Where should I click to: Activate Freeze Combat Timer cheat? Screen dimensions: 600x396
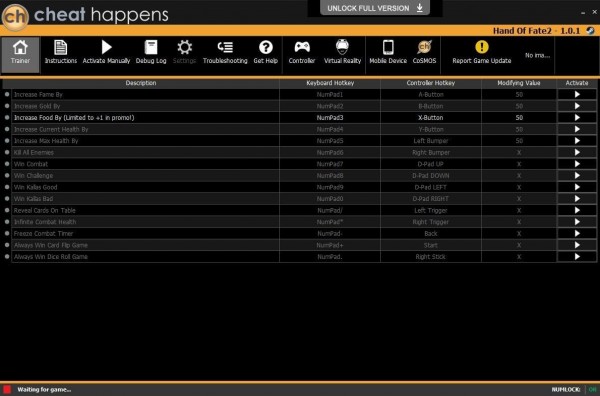pos(577,233)
